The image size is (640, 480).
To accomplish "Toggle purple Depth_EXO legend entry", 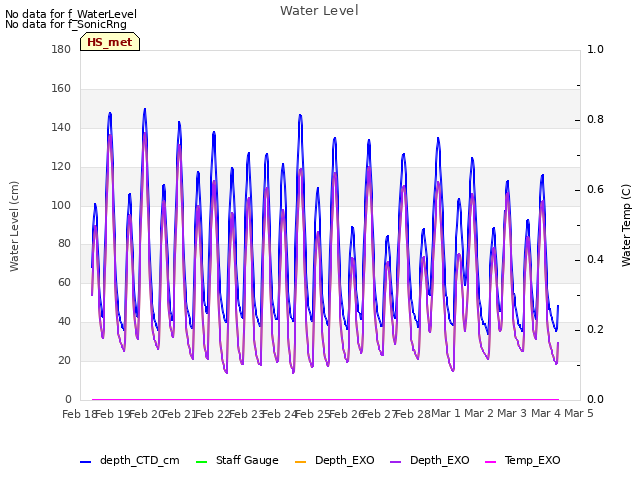I will [429, 460].
